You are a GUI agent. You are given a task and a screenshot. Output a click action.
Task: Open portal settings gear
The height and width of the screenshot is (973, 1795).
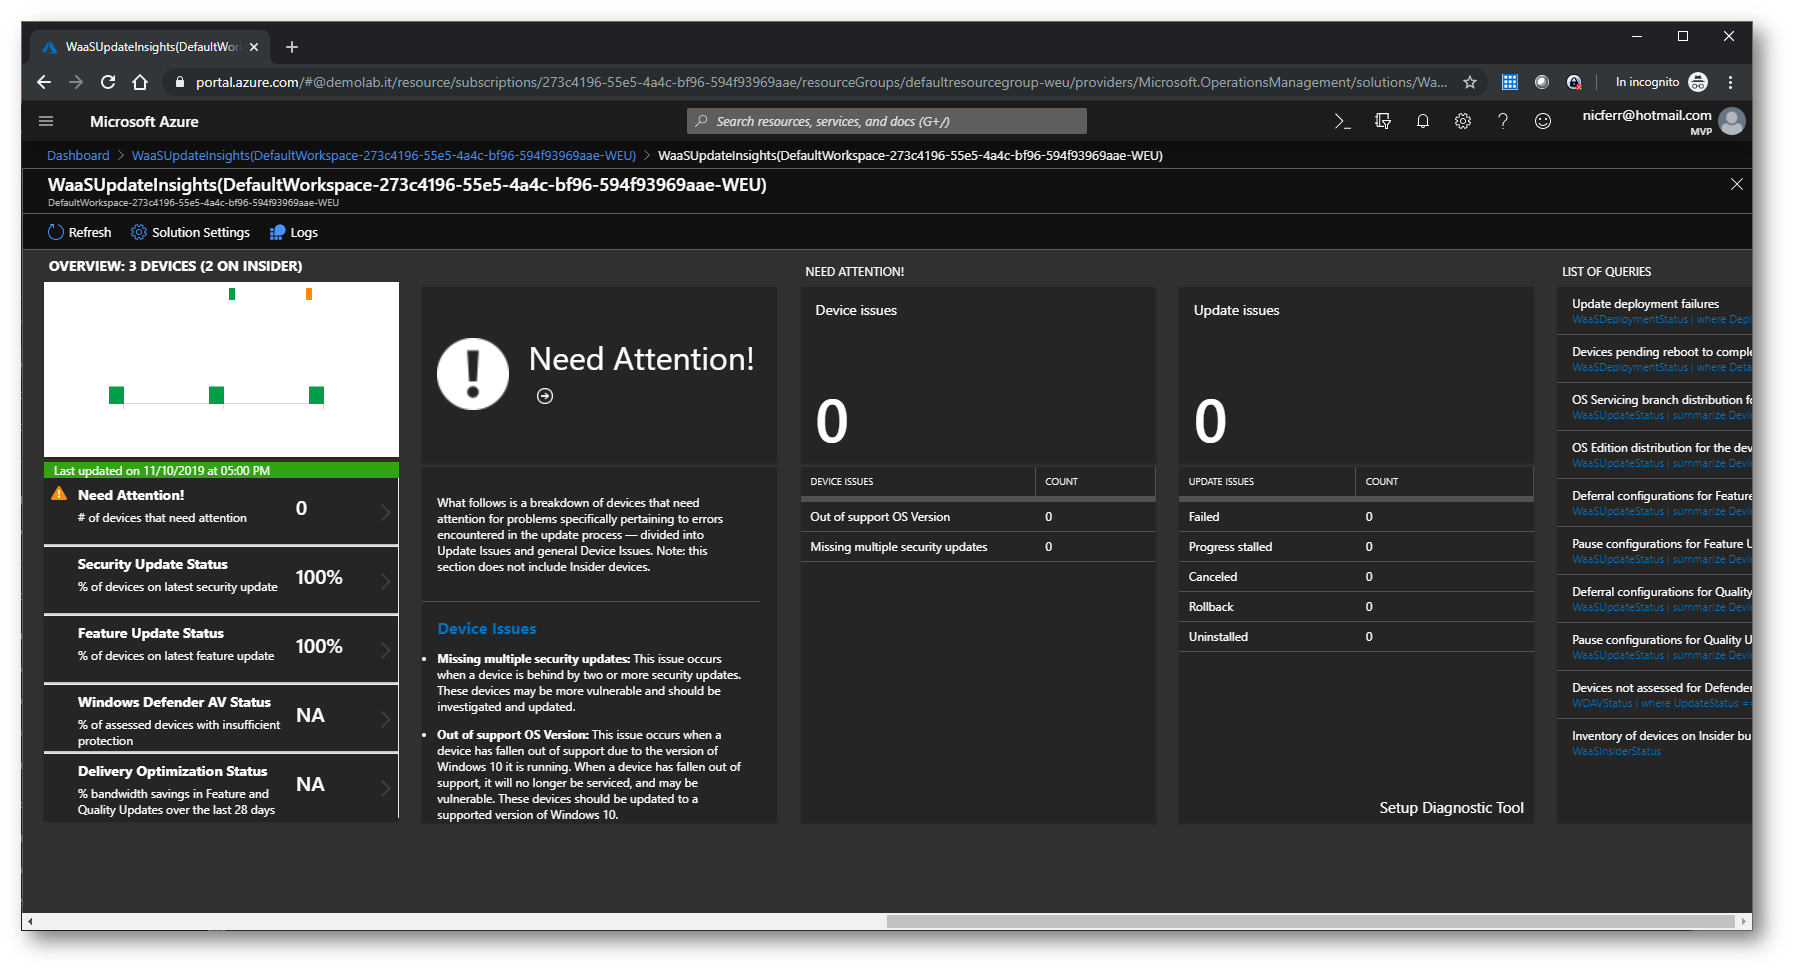point(1462,121)
